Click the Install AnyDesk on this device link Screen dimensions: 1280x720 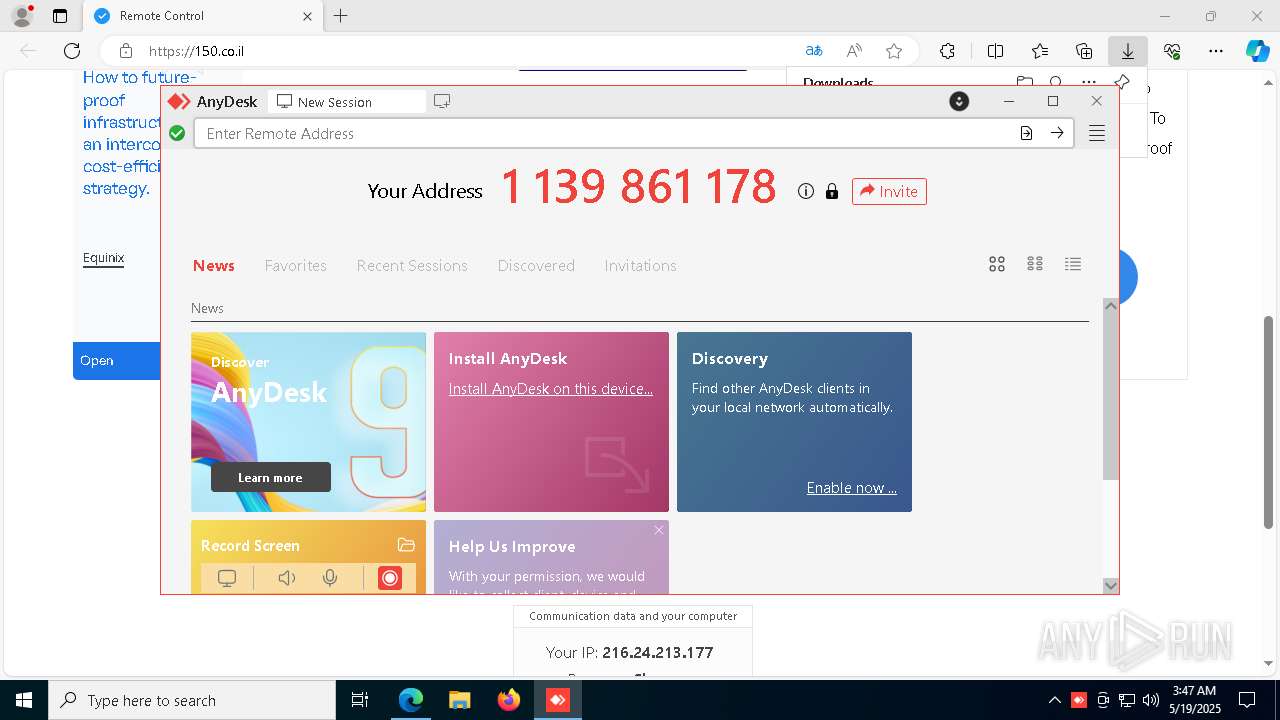(551, 388)
